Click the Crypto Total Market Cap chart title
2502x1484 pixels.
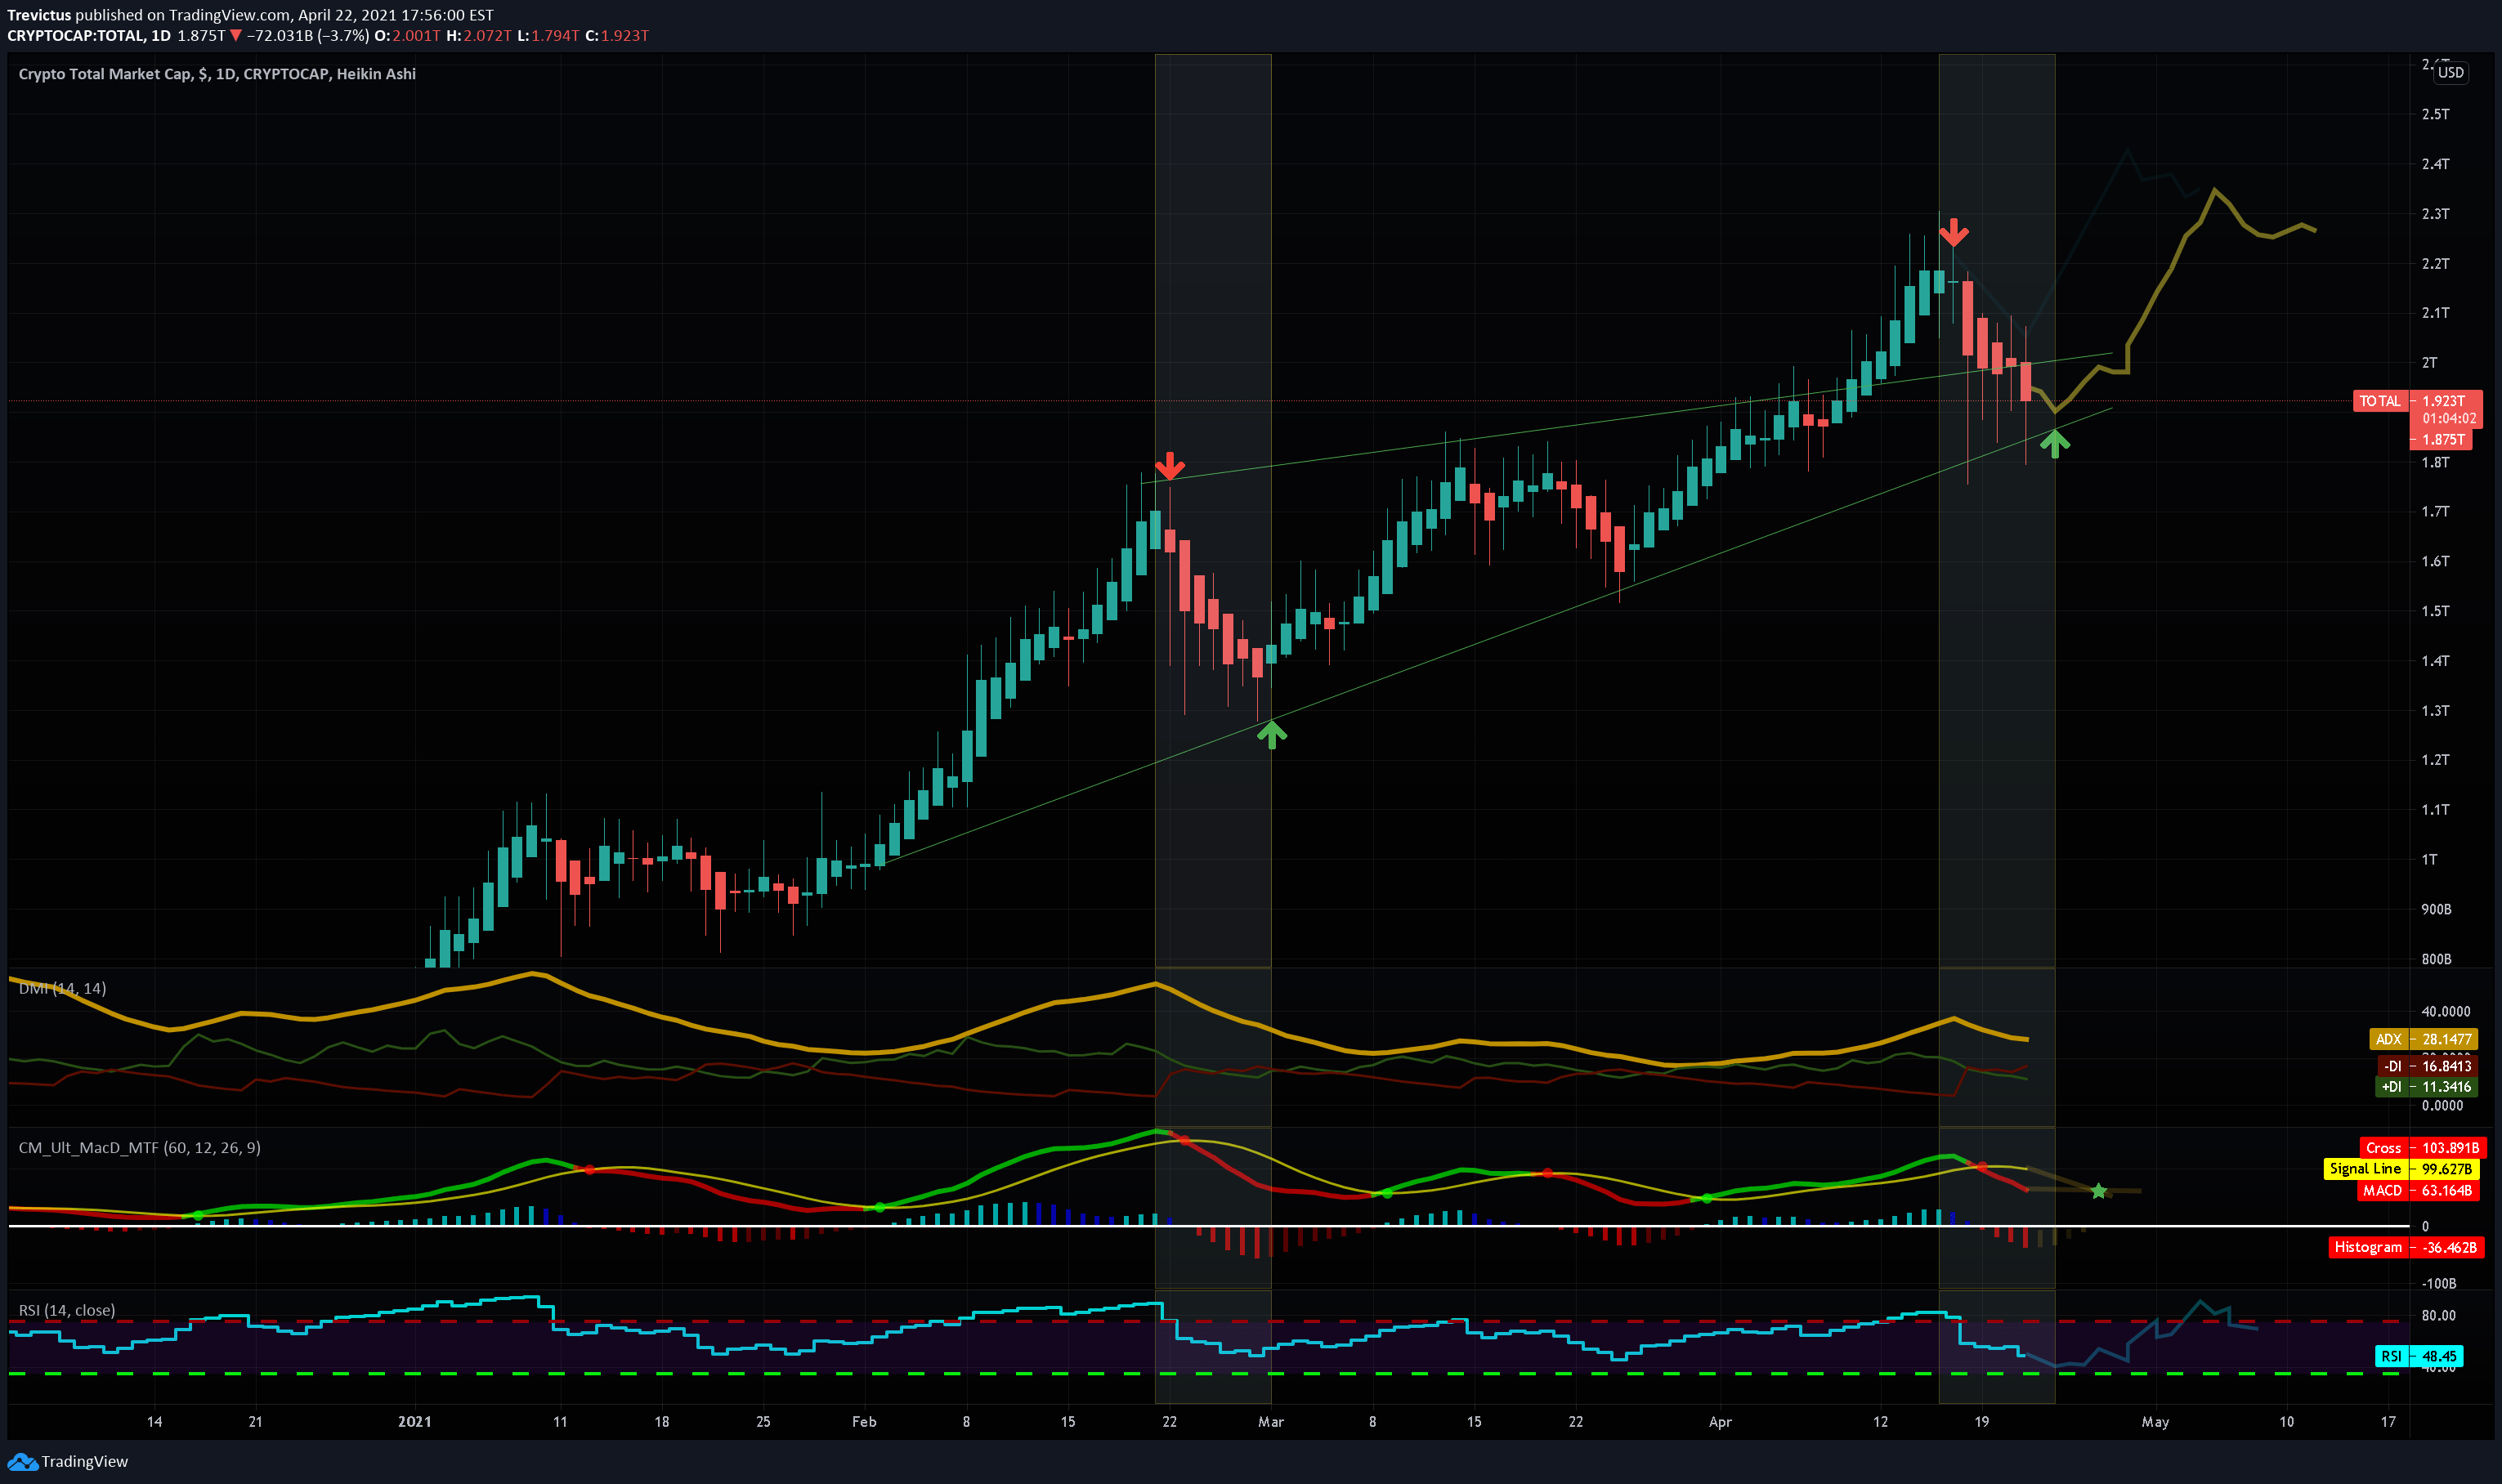click(217, 73)
